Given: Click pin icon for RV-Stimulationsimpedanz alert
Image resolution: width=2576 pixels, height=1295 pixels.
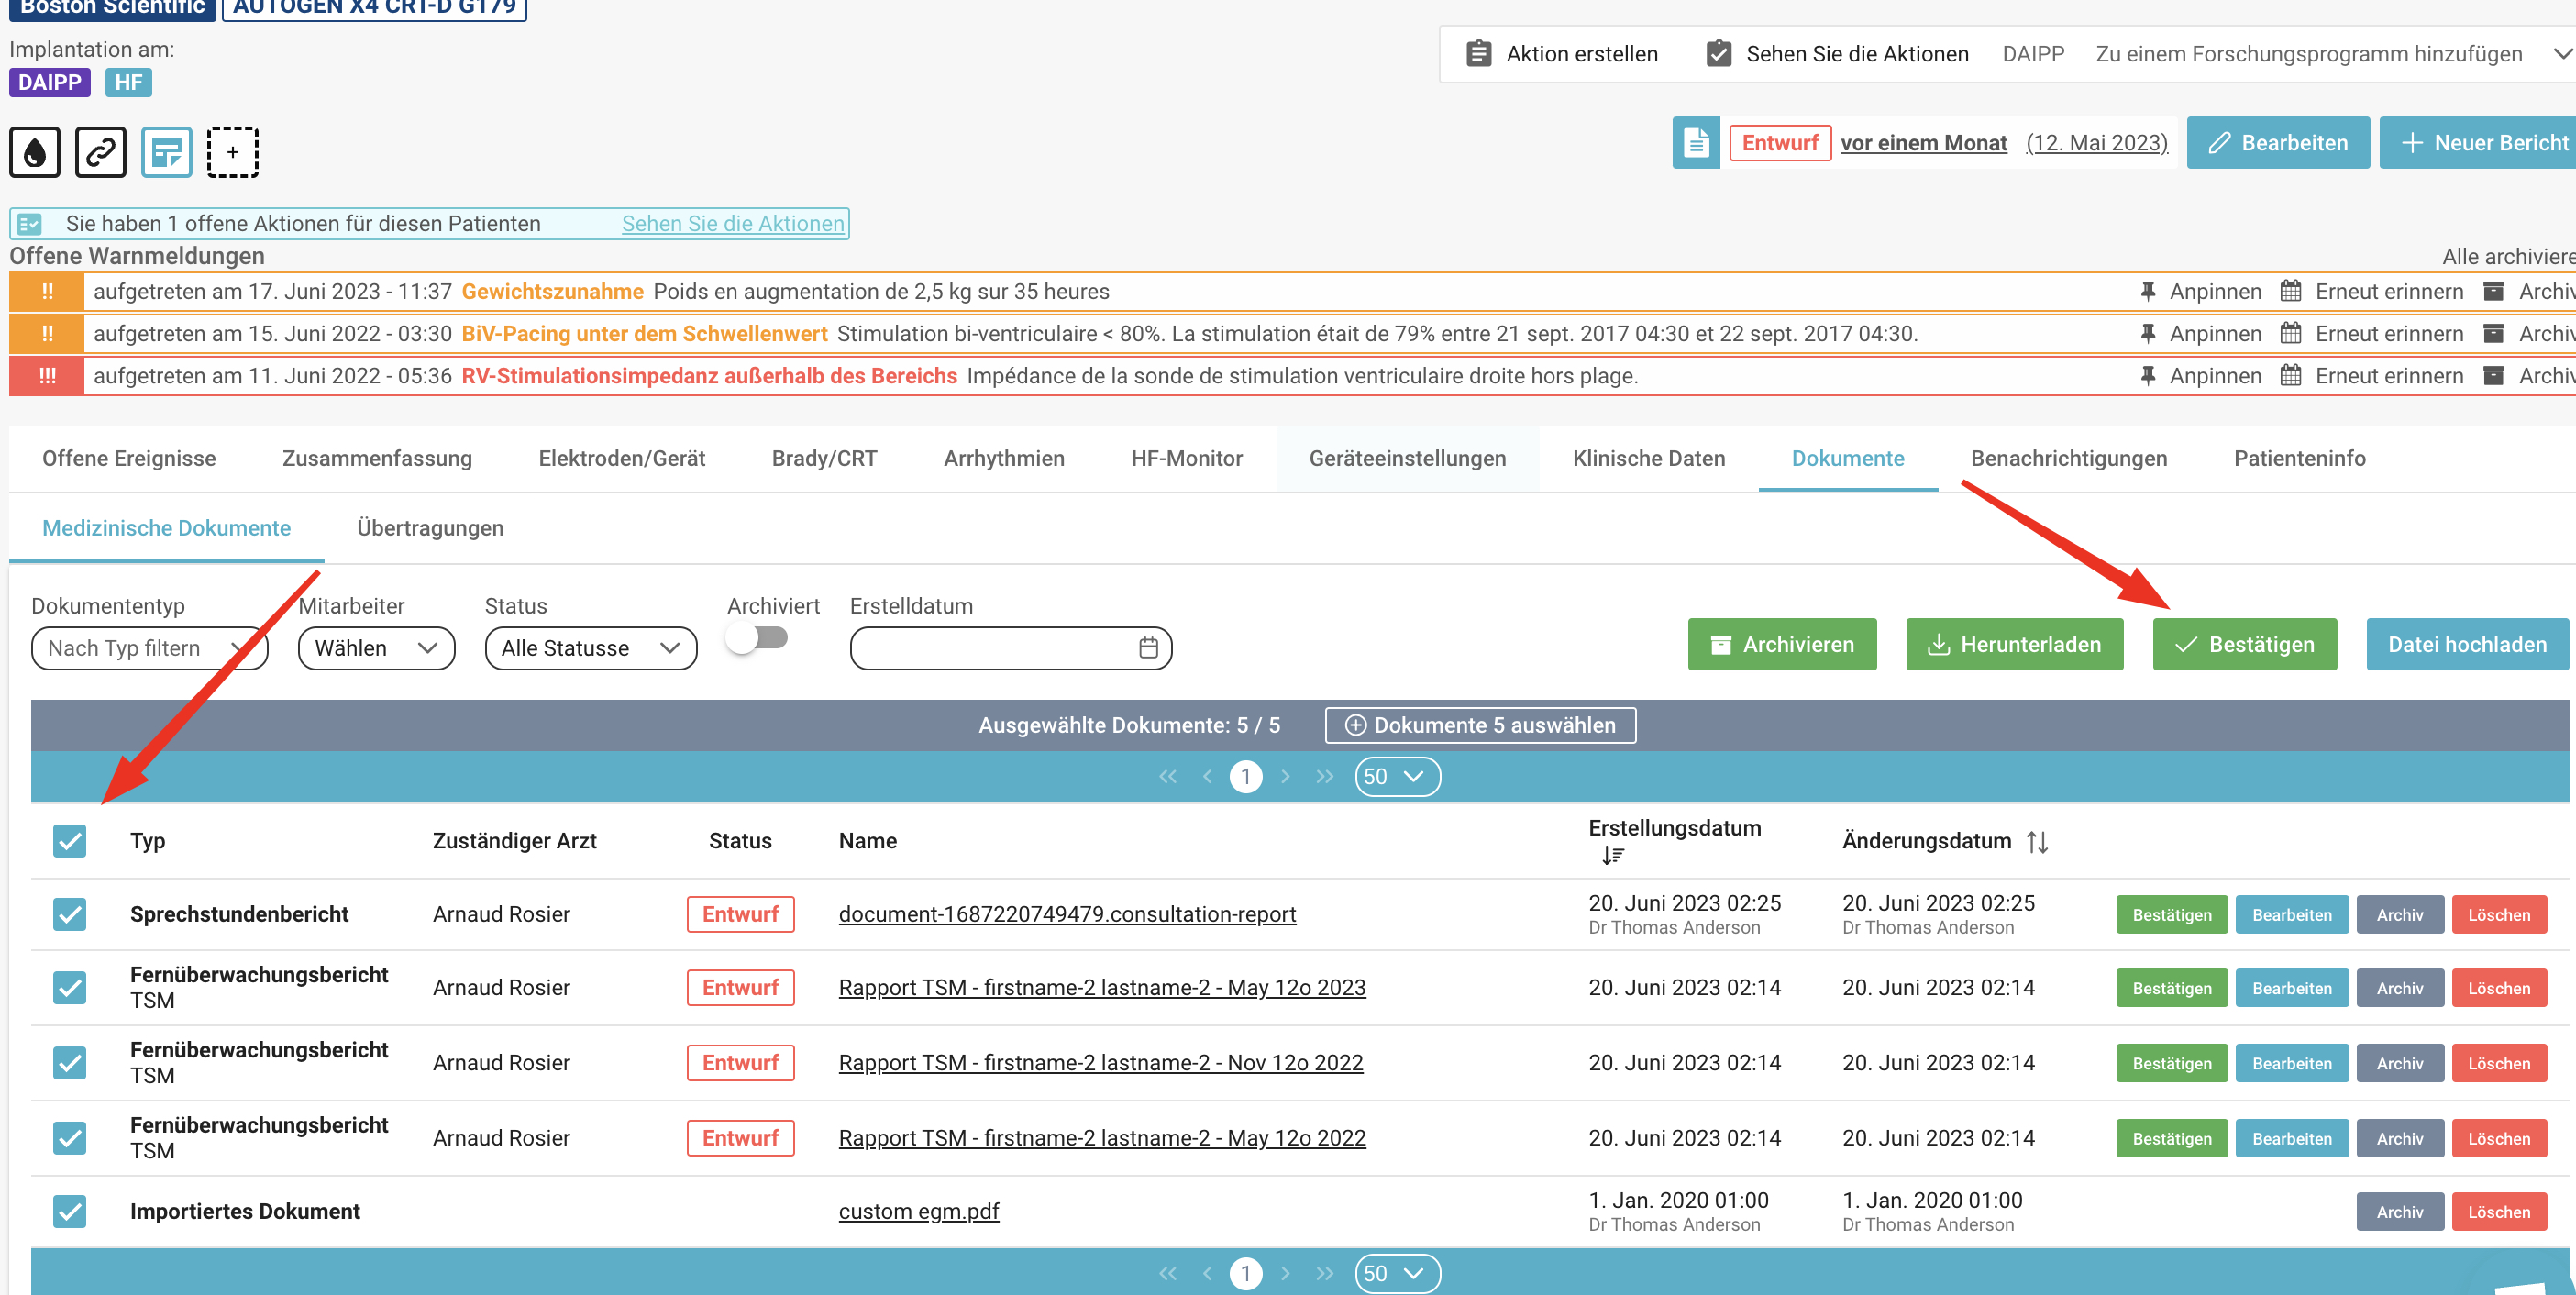Looking at the screenshot, I should tap(2147, 376).
